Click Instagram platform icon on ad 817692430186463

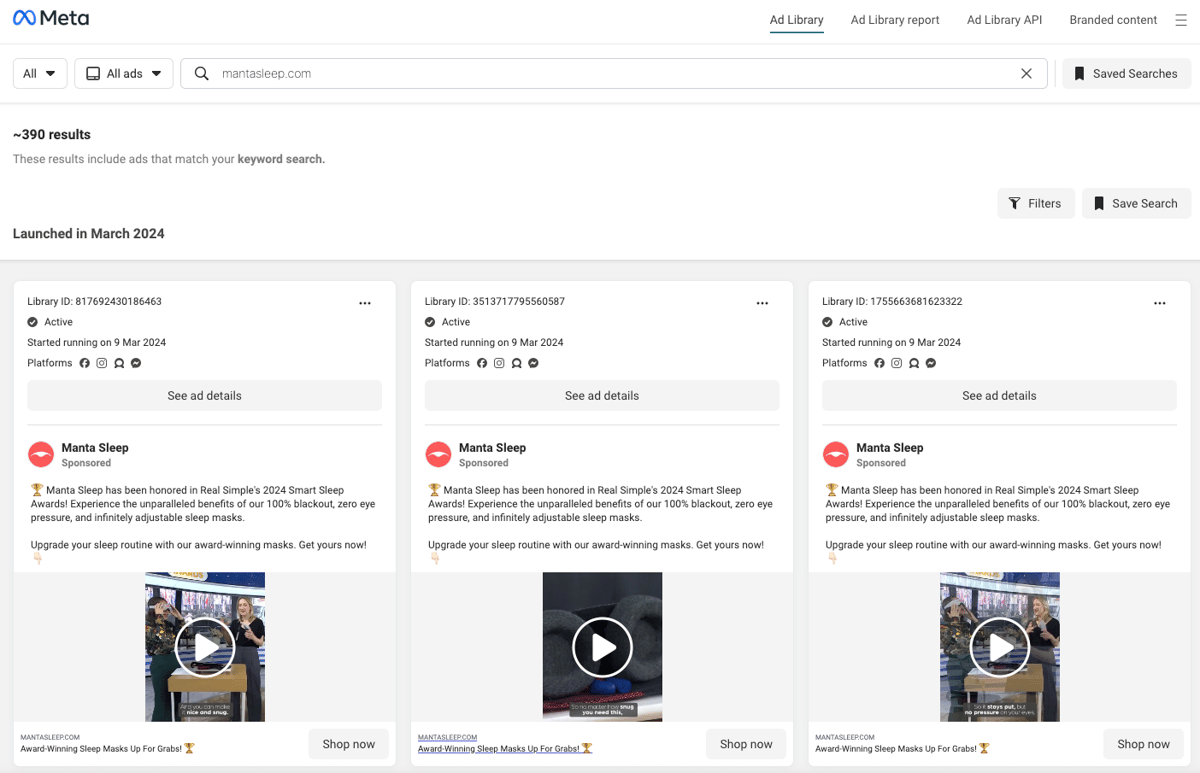pyautogui.click(x=101, y=363)
